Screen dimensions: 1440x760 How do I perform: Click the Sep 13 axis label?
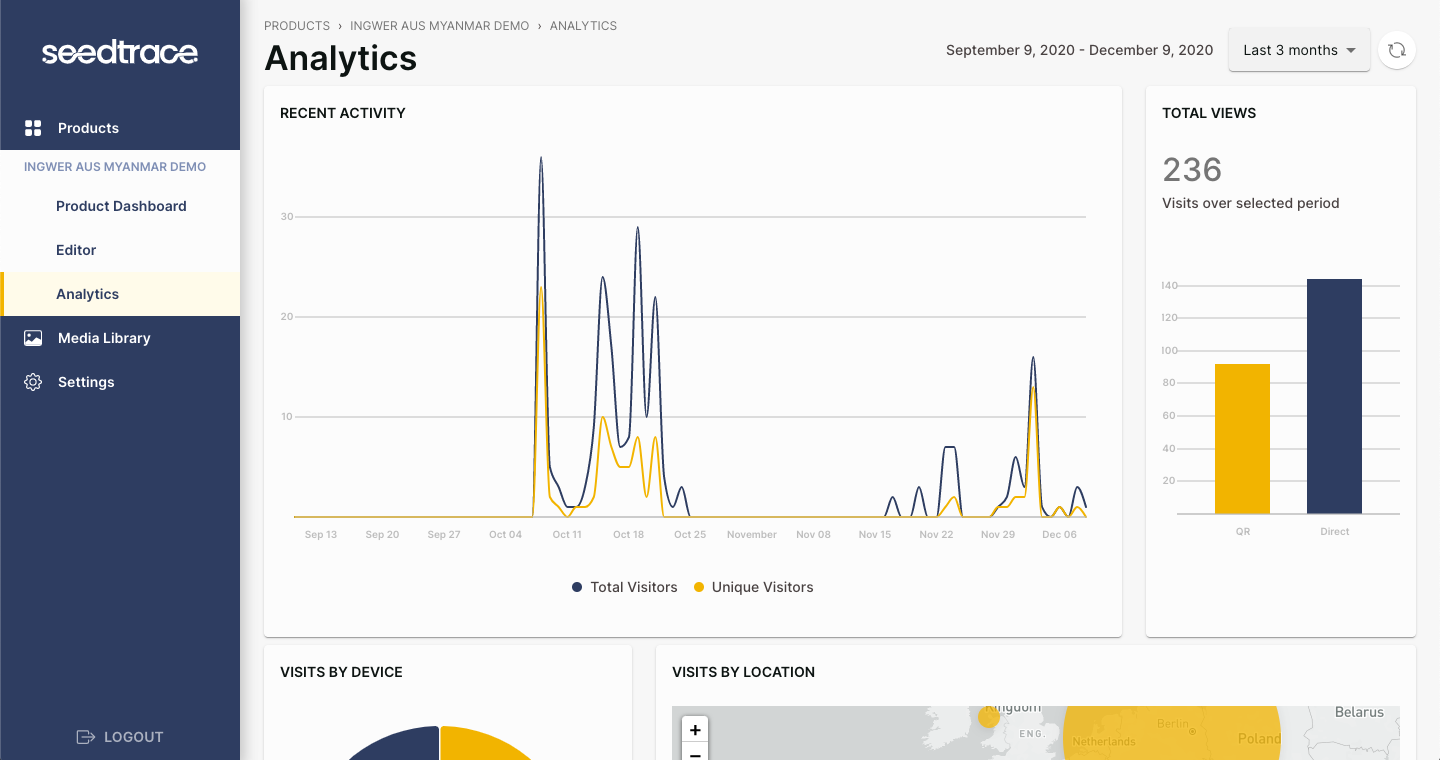tap(321, 534)
